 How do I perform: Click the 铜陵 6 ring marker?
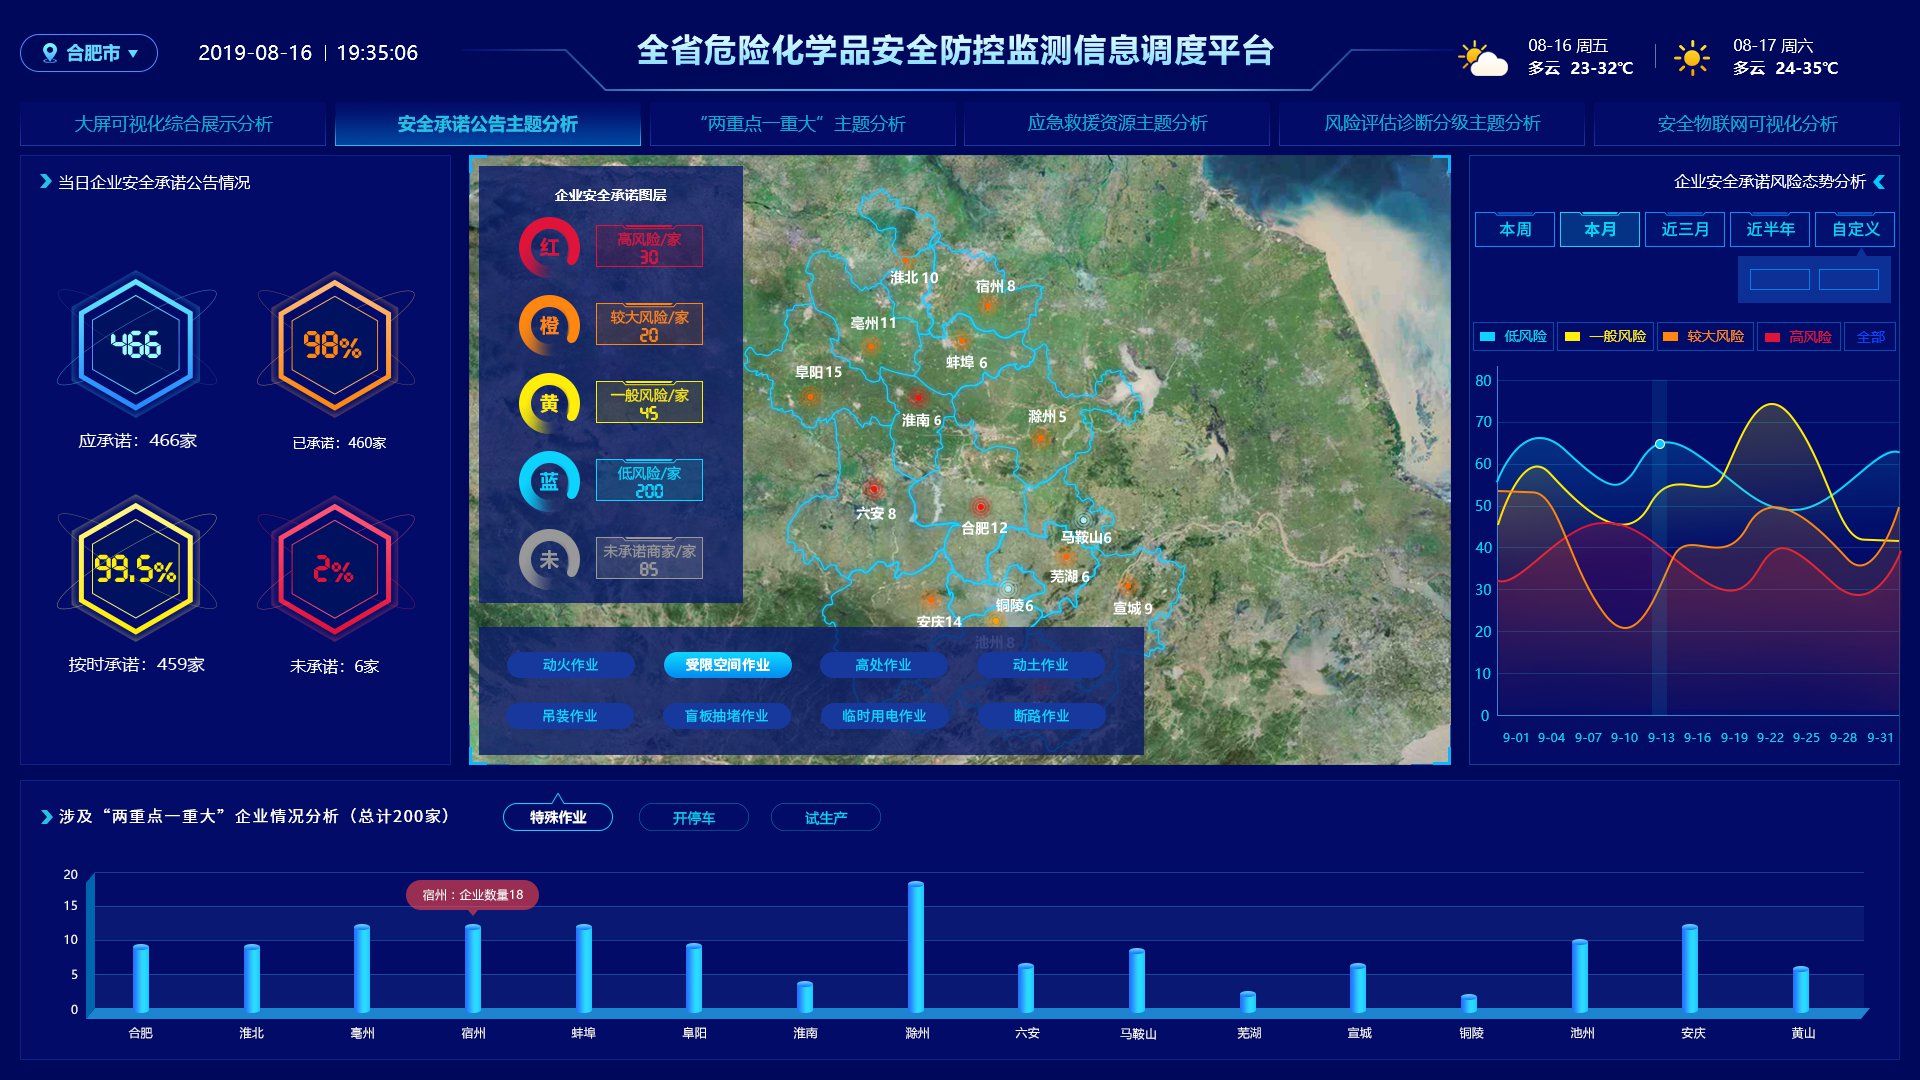[x=1008, y=588]
